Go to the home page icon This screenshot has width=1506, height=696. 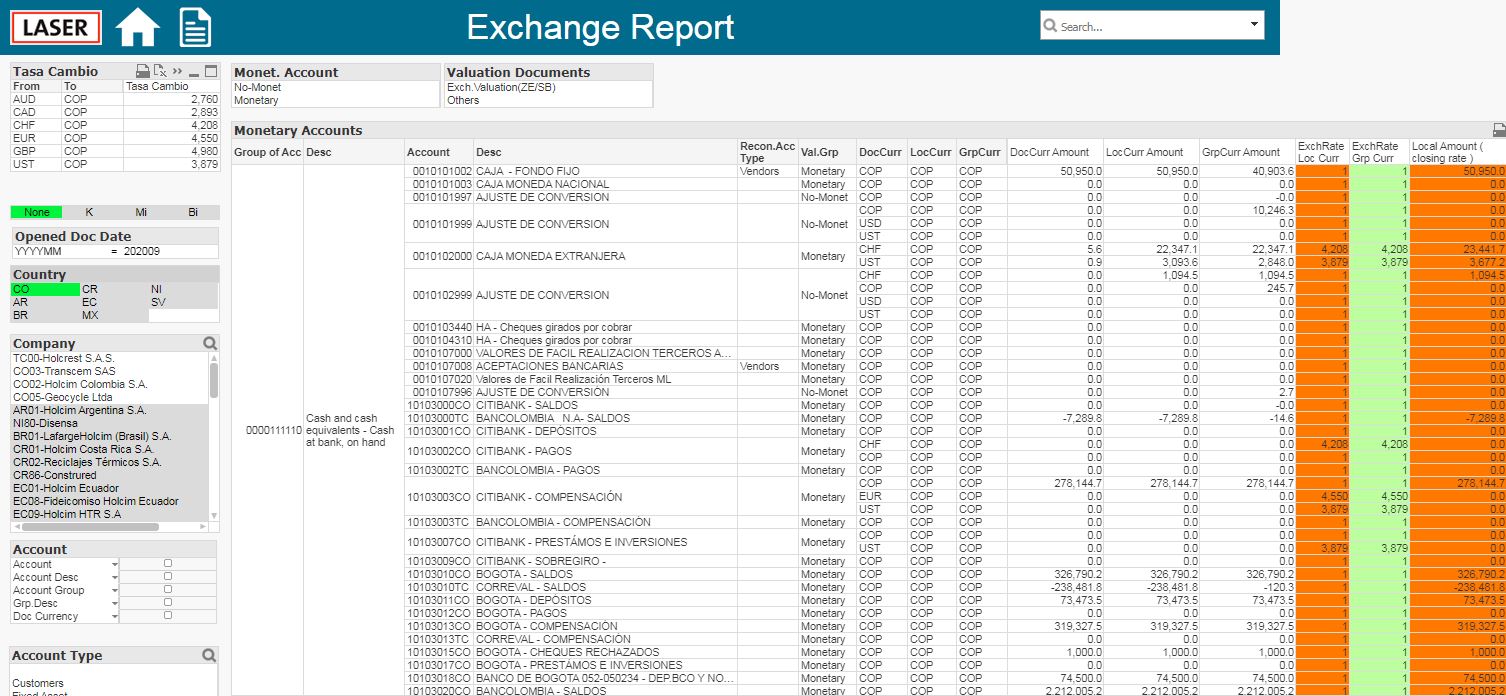138,27
